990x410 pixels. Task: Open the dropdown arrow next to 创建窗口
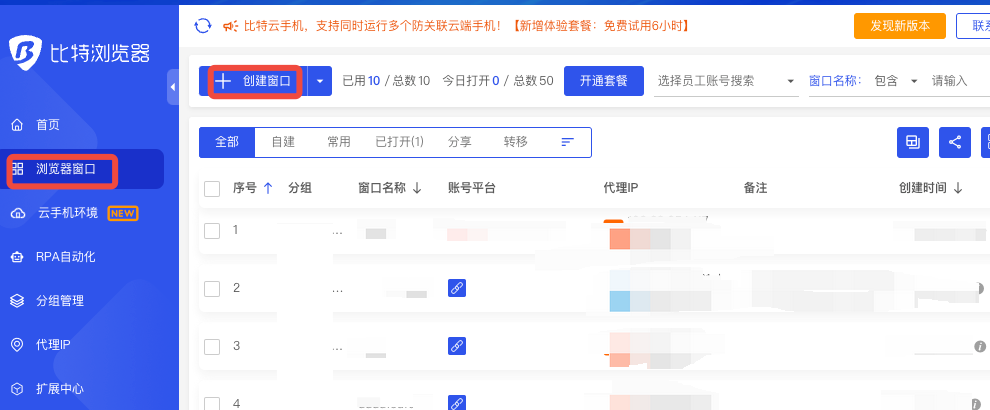319,81
